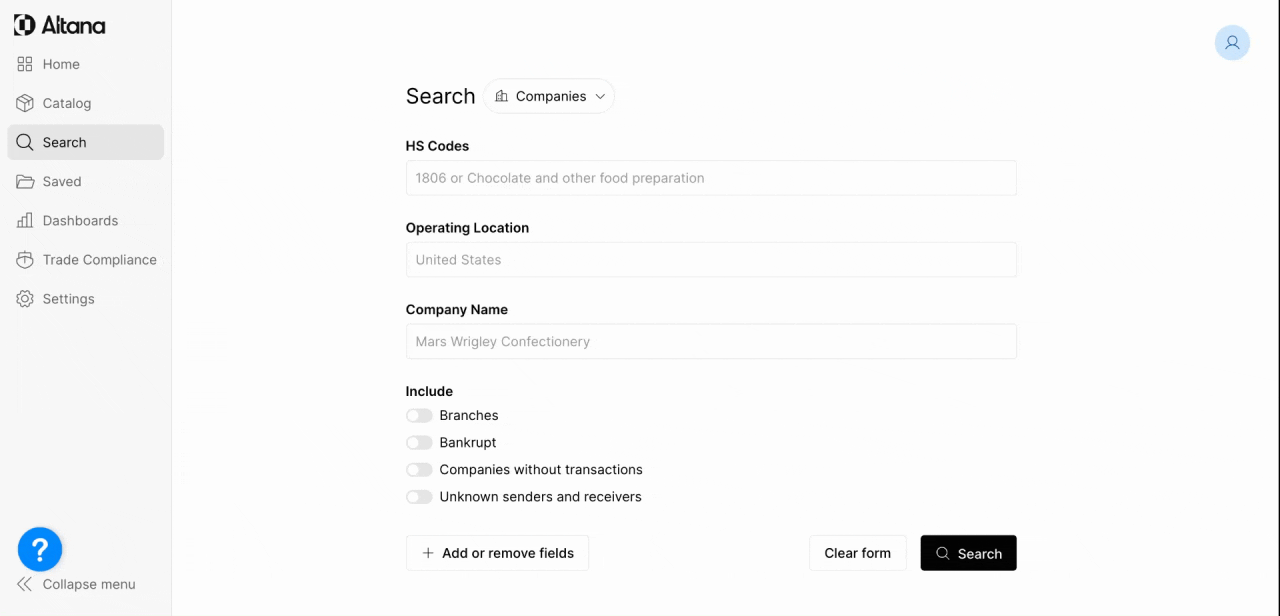This screenshot has width=1280, height=616.
Task: Collapse the sidebar menu
Action: [76, 584]
